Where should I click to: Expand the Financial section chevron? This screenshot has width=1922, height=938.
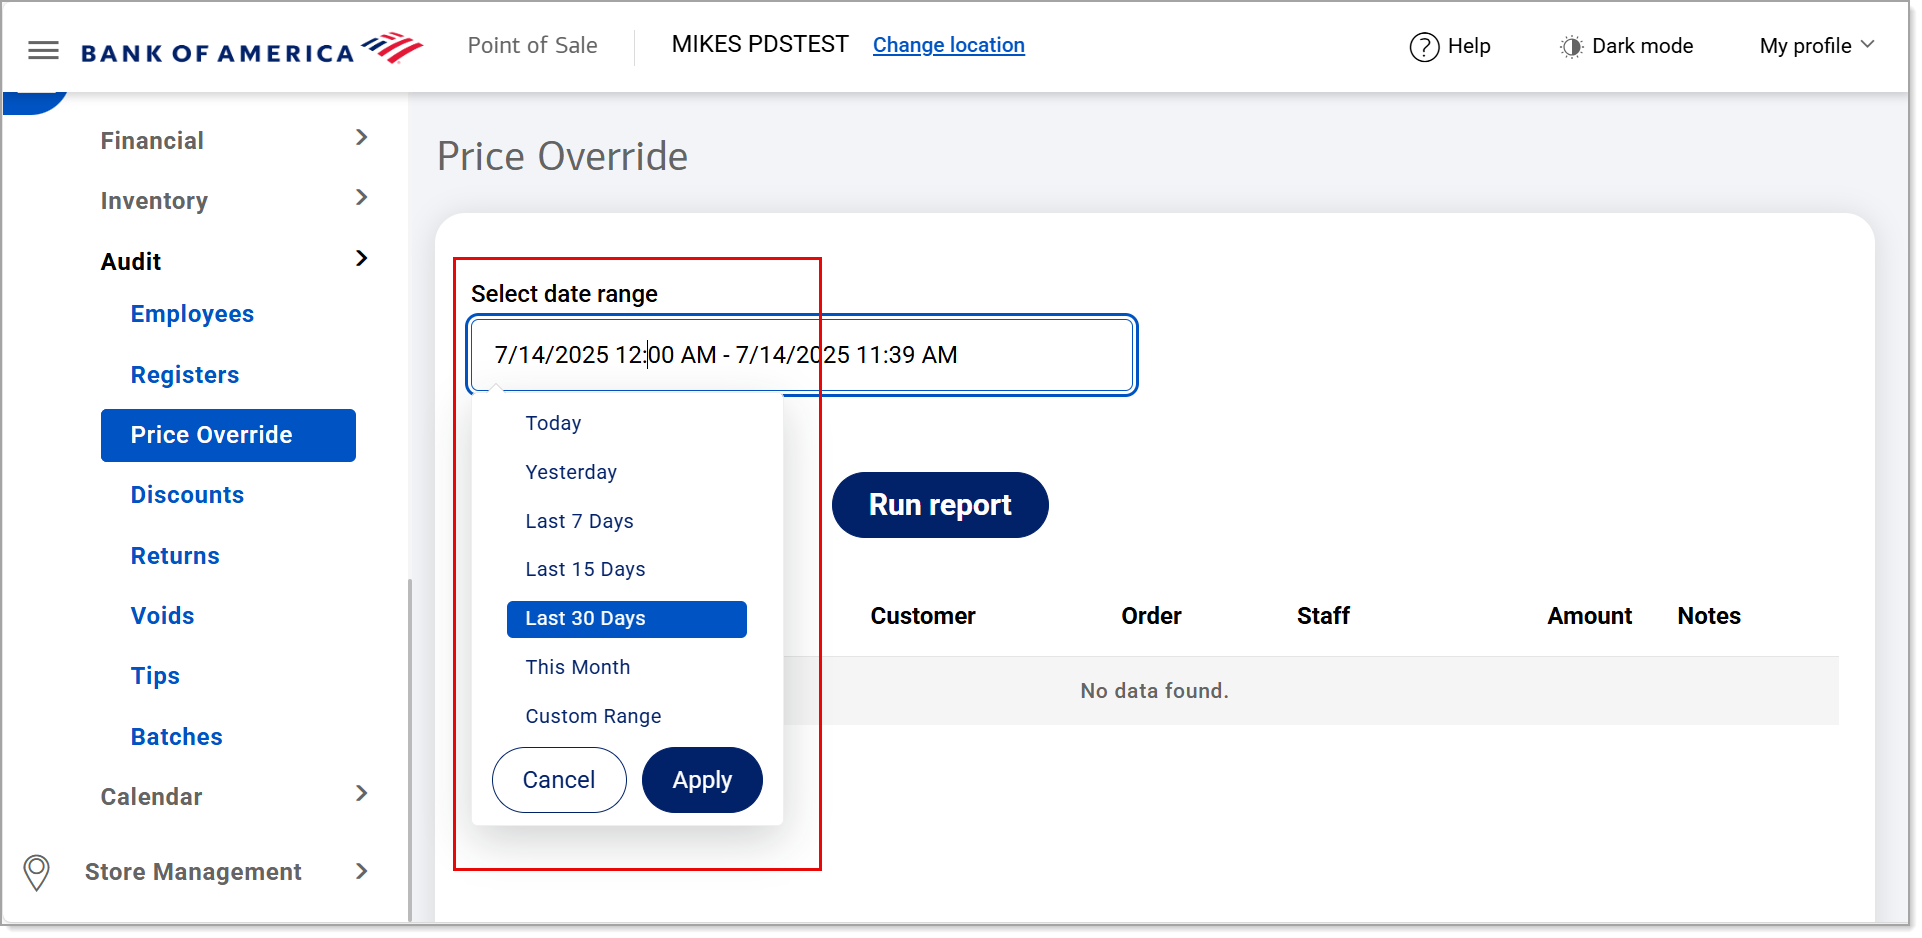[x=362, y=138]
